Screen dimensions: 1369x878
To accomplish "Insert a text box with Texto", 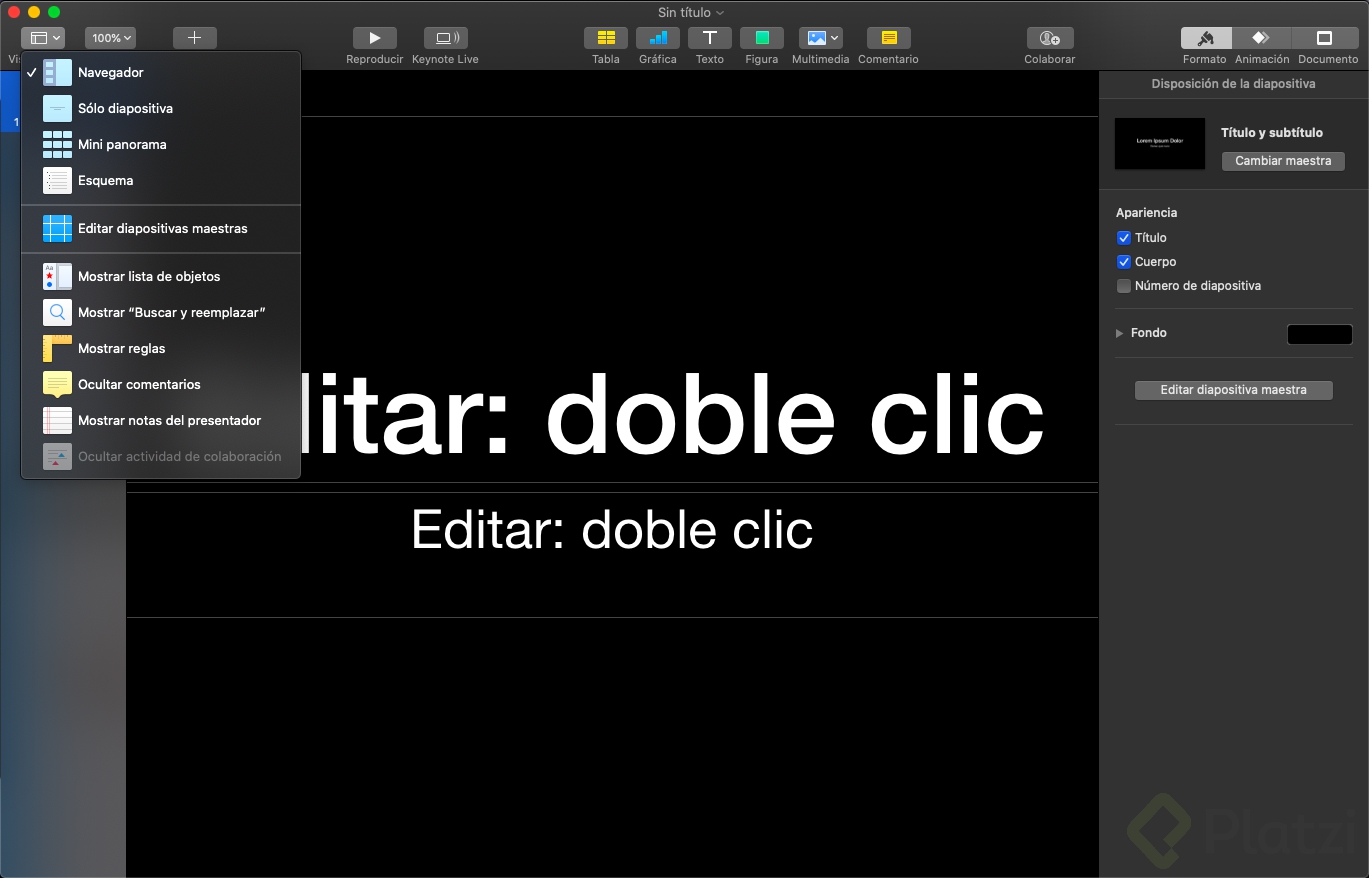I will [710, 38].
